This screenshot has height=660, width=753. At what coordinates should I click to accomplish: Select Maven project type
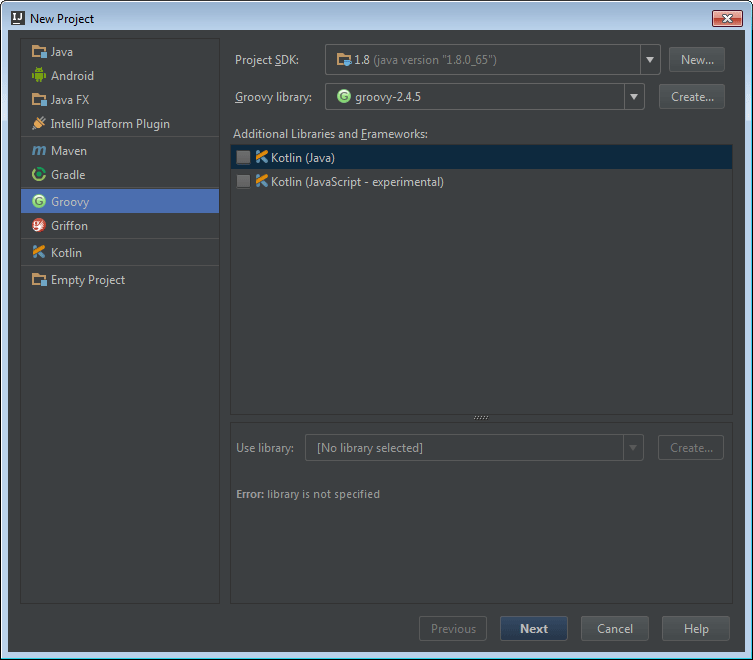pos(120,151)
